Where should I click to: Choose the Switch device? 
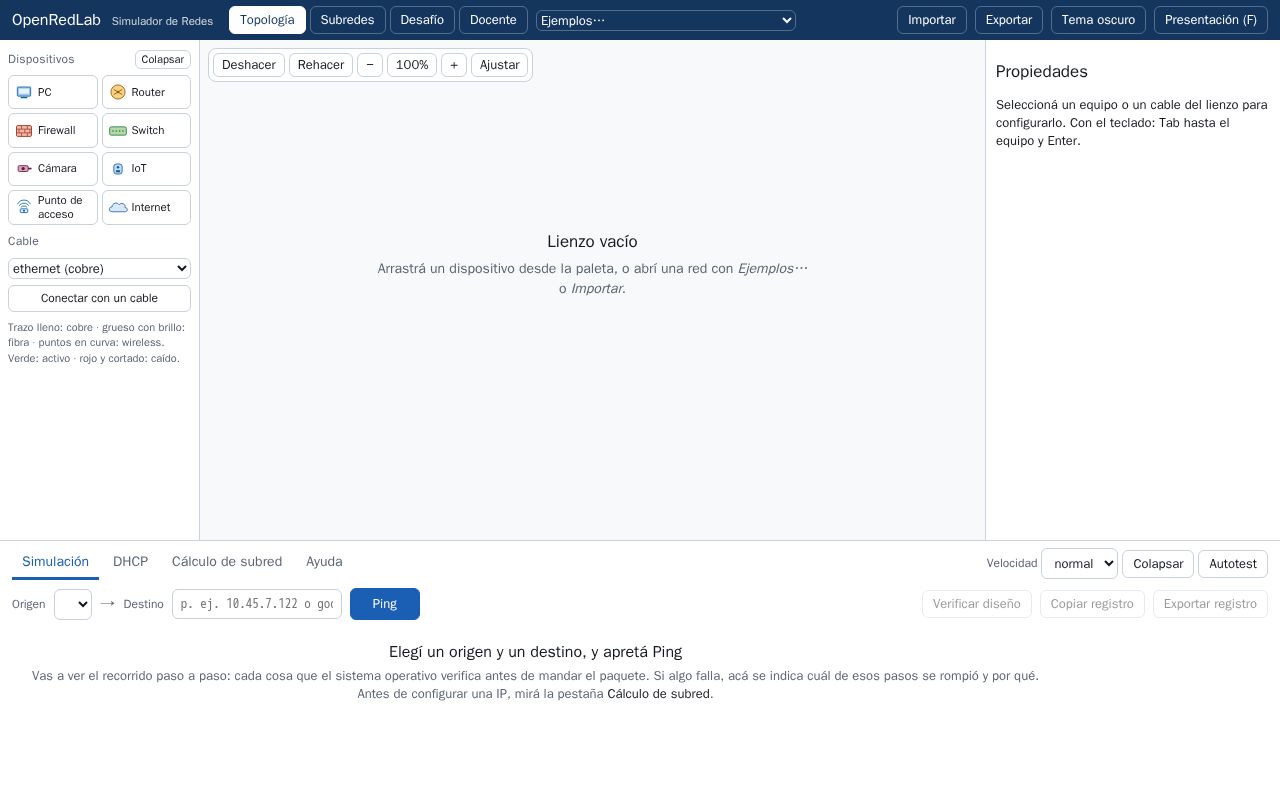pyautogui.click(x=146, y=130)
